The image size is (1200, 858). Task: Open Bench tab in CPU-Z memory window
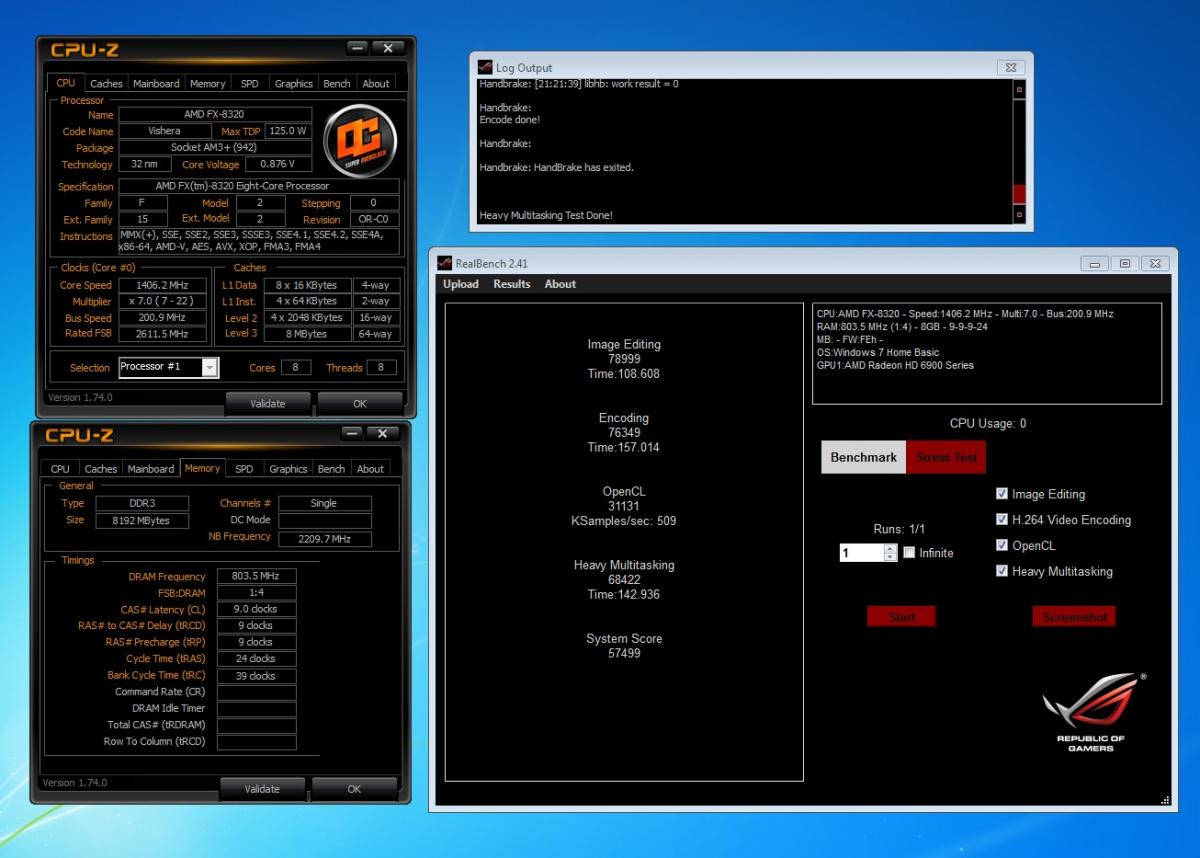click(331, 469)
